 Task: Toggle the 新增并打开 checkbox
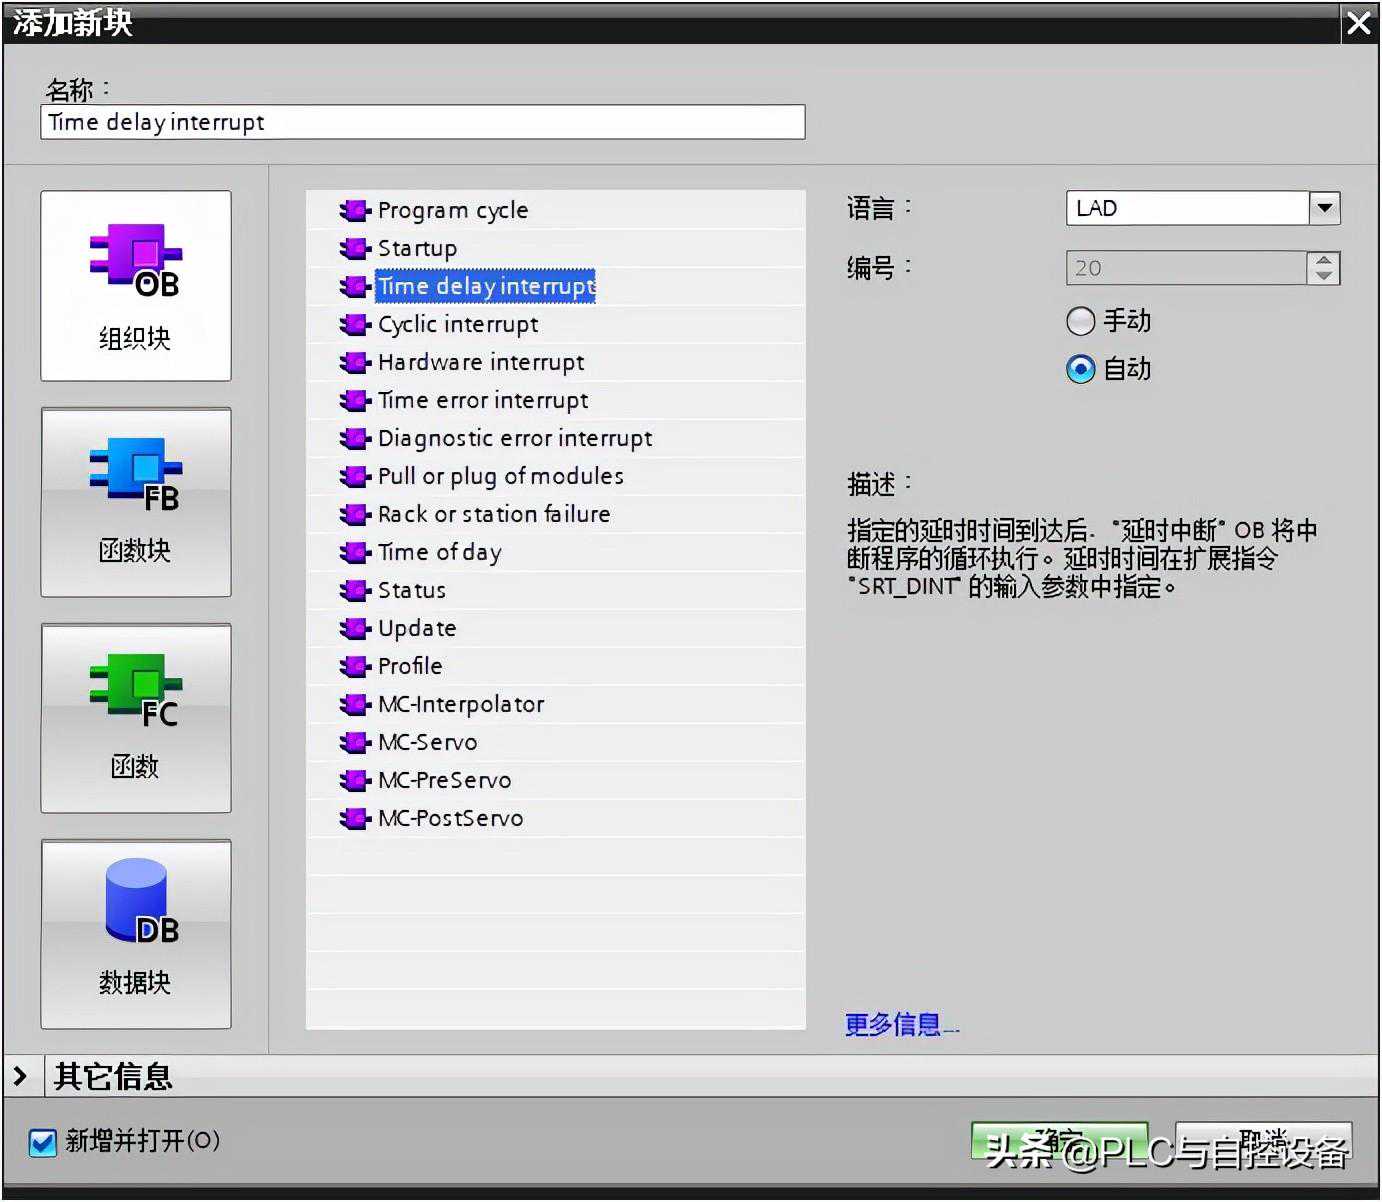43,1142
